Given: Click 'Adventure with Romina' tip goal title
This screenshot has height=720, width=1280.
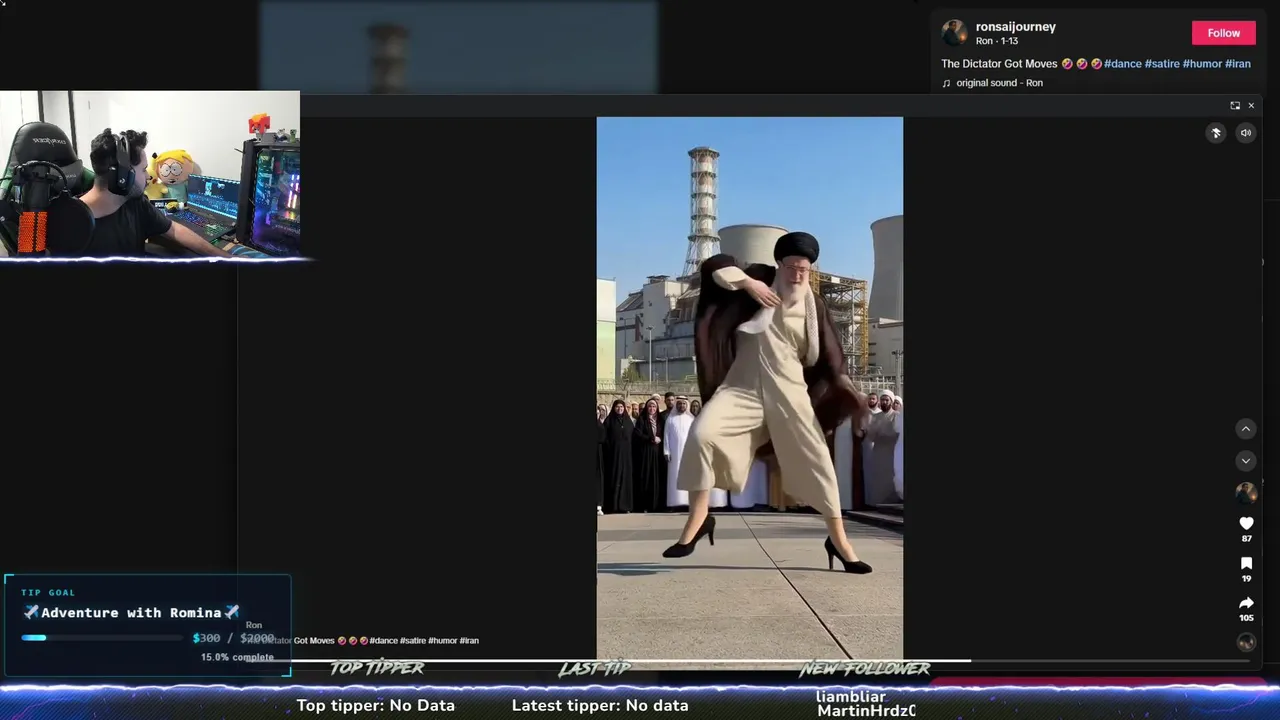Looking at the screenshot, I should pyautogui.click(x=131, y=613).
